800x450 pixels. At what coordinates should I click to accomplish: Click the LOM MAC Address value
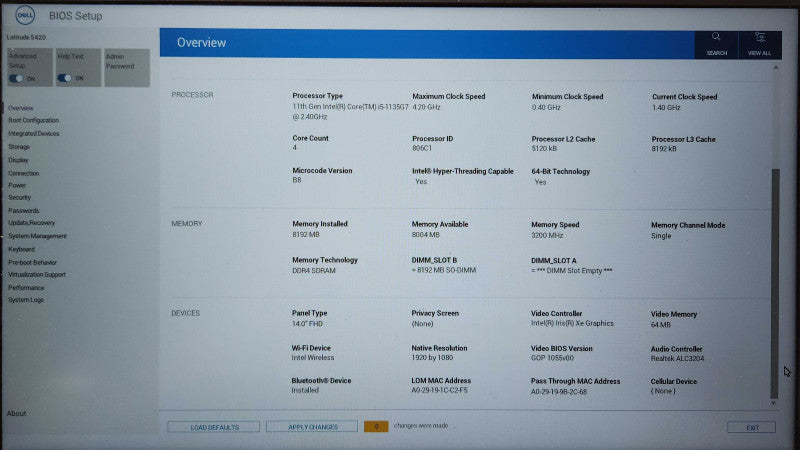439,390
